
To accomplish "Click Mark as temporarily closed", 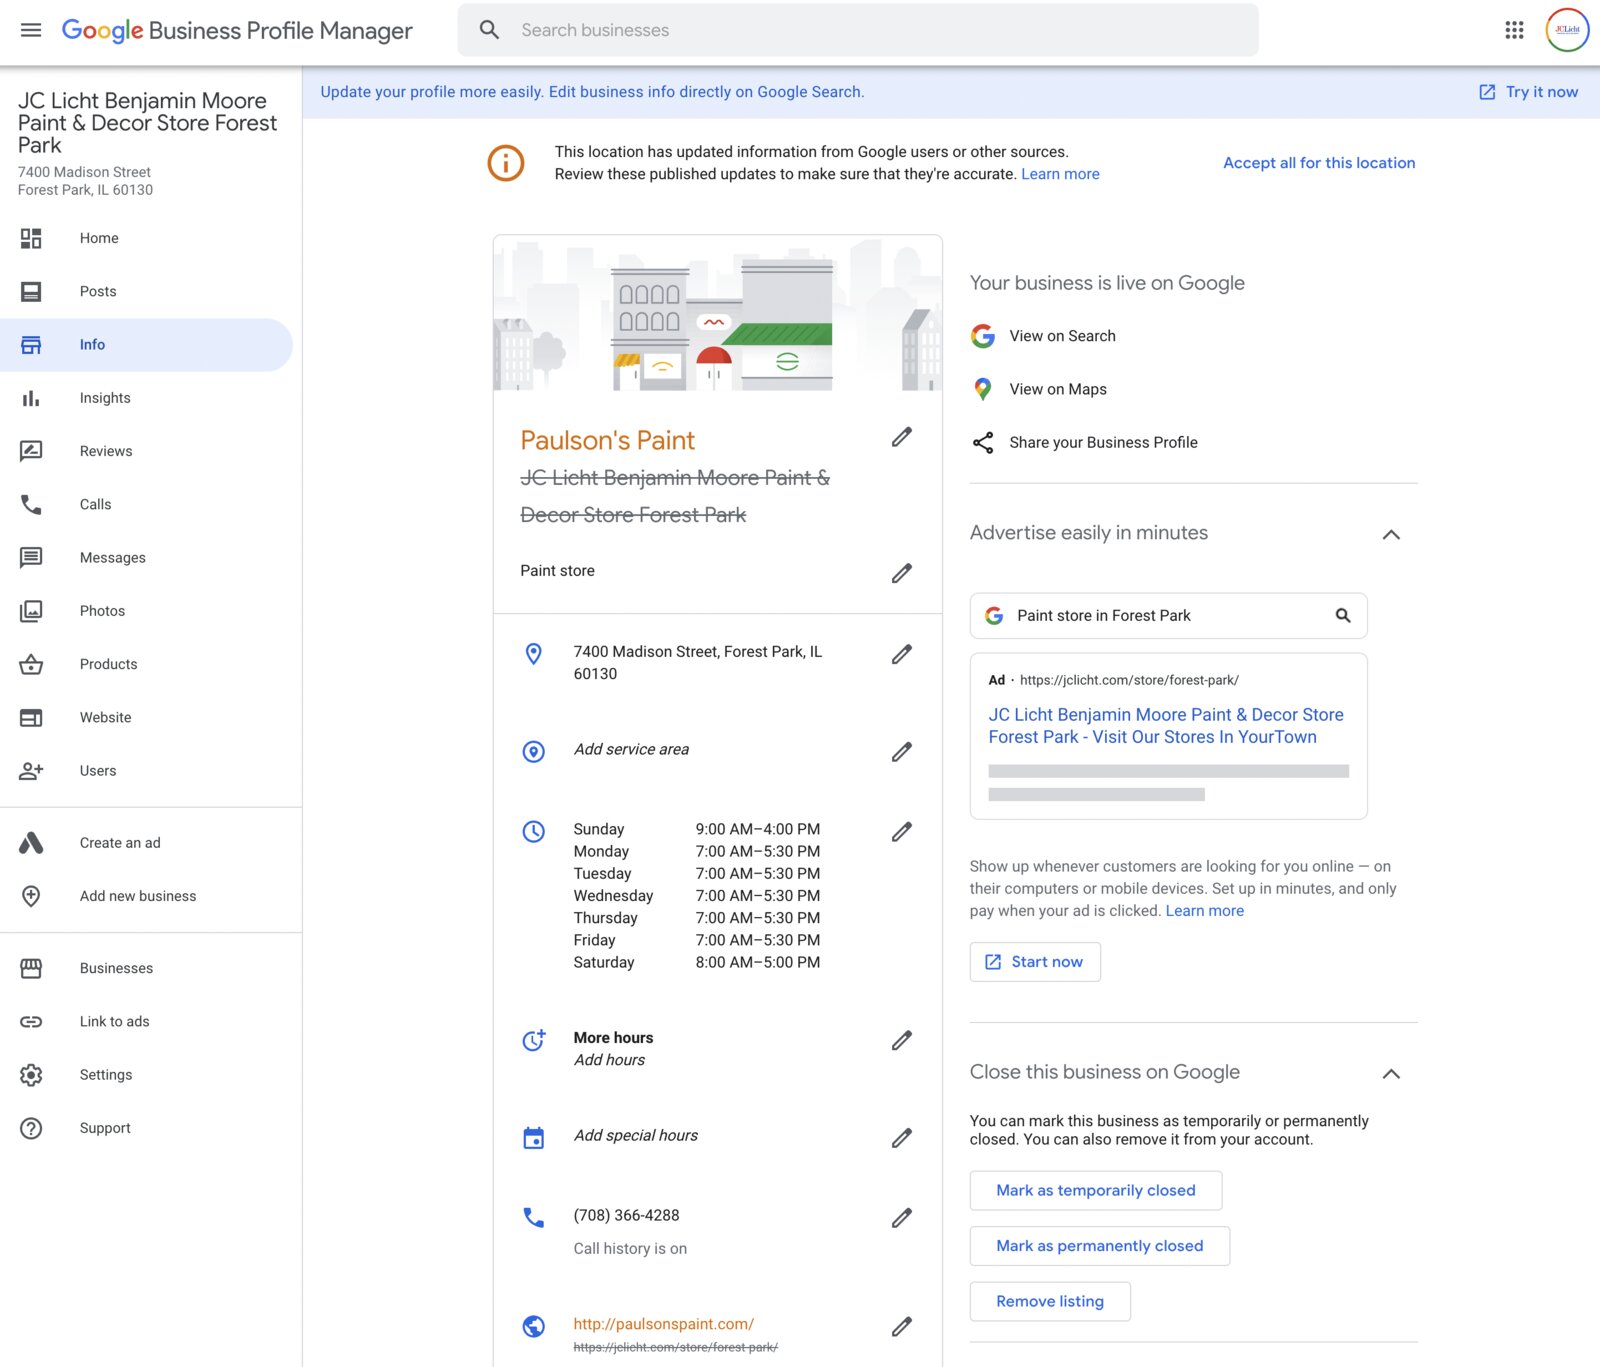I will pos(1096,1190).
